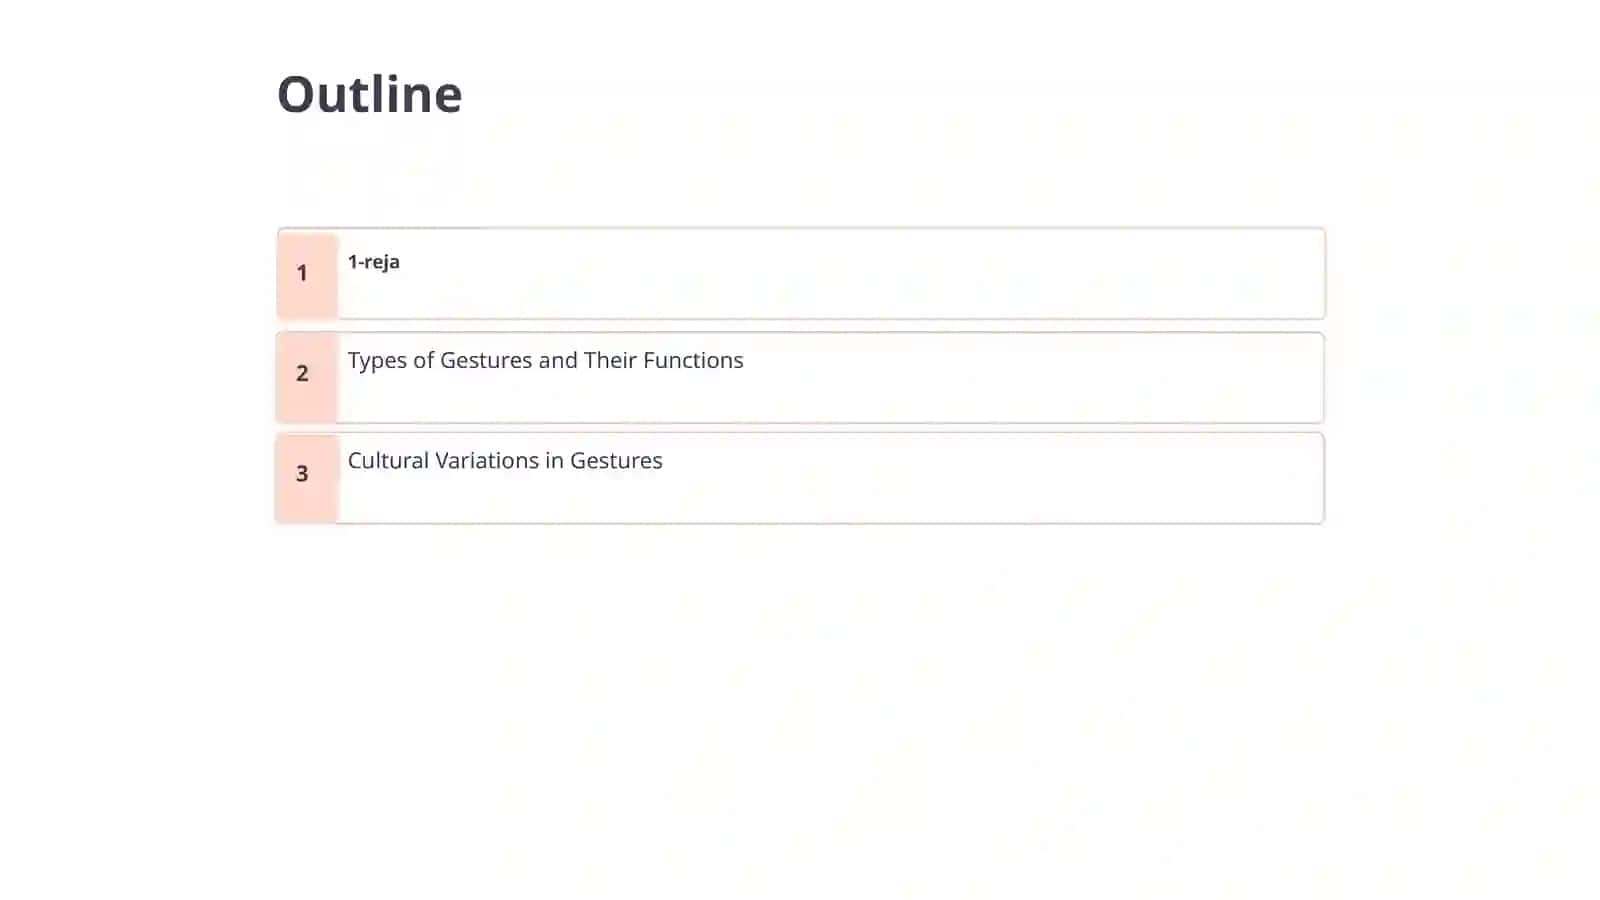Click the Outline slide title
Image resolution: width=1600 pixels, height=900 pixels.
[369, 94]
